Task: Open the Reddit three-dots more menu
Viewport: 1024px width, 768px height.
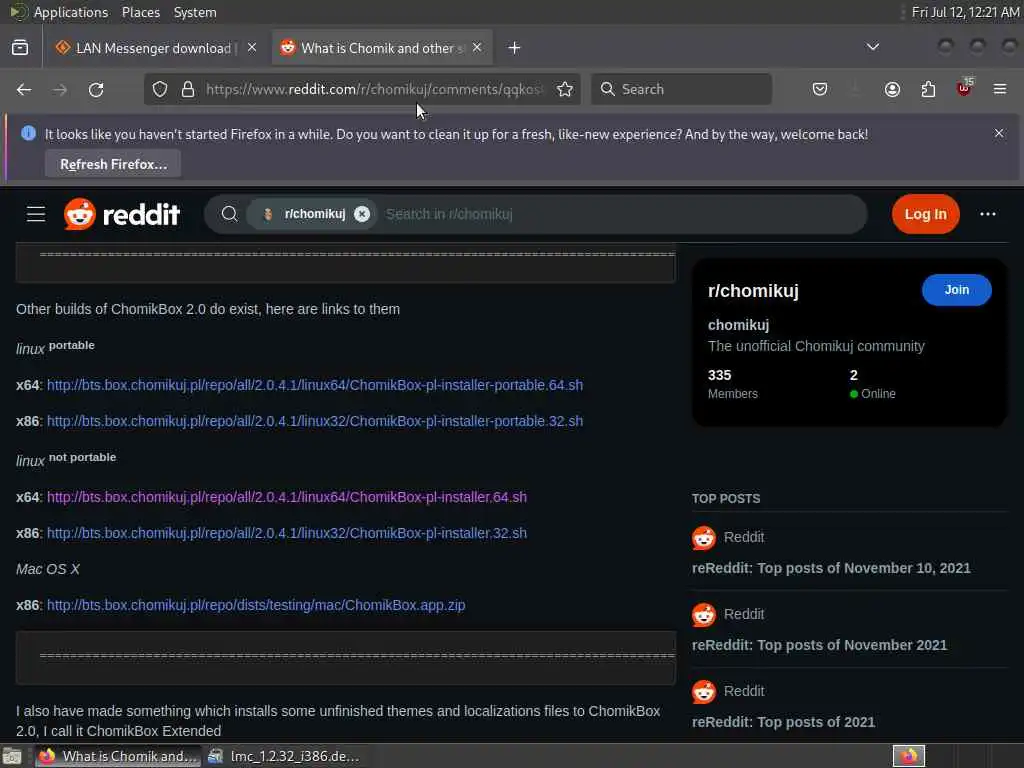Action: pos(987,214)
